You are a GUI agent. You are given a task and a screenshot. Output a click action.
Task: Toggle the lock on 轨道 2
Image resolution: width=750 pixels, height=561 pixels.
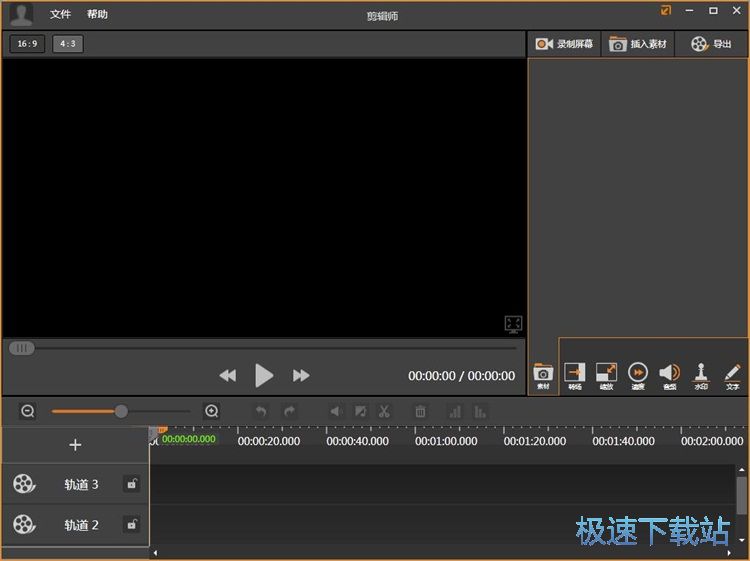(132, 525)
